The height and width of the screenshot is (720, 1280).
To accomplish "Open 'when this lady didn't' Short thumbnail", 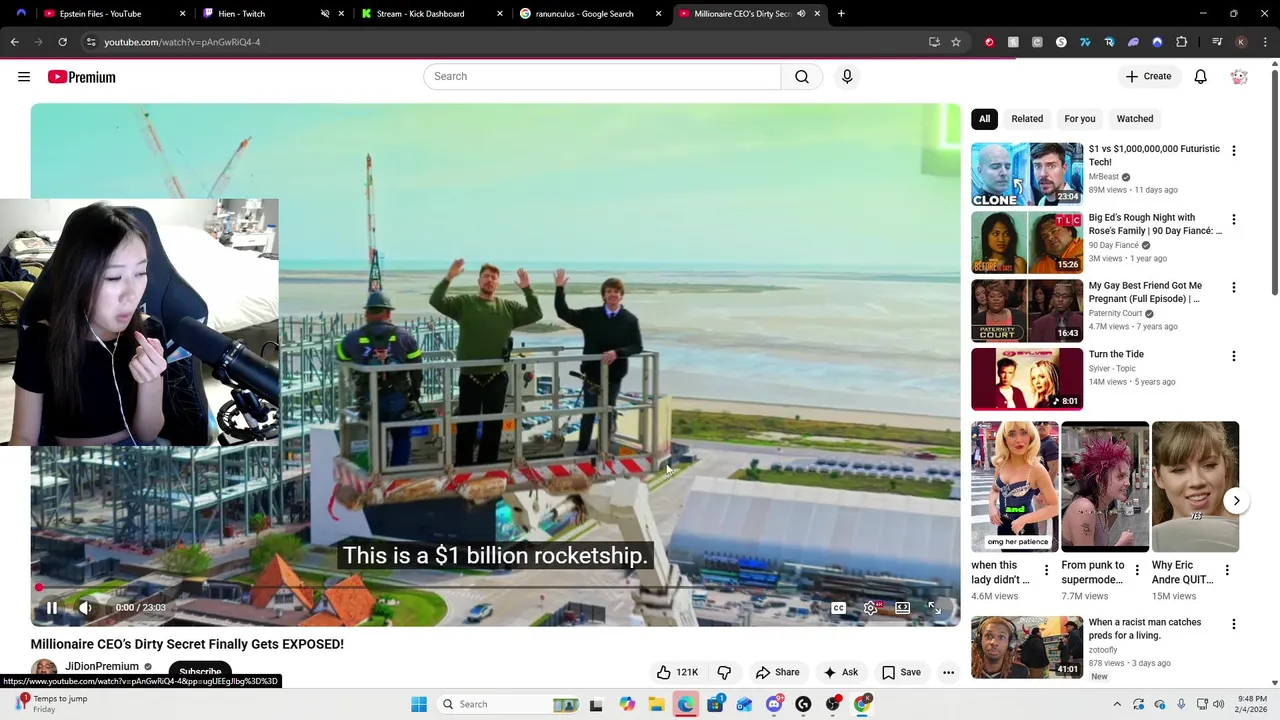I will click(1015, 487).
